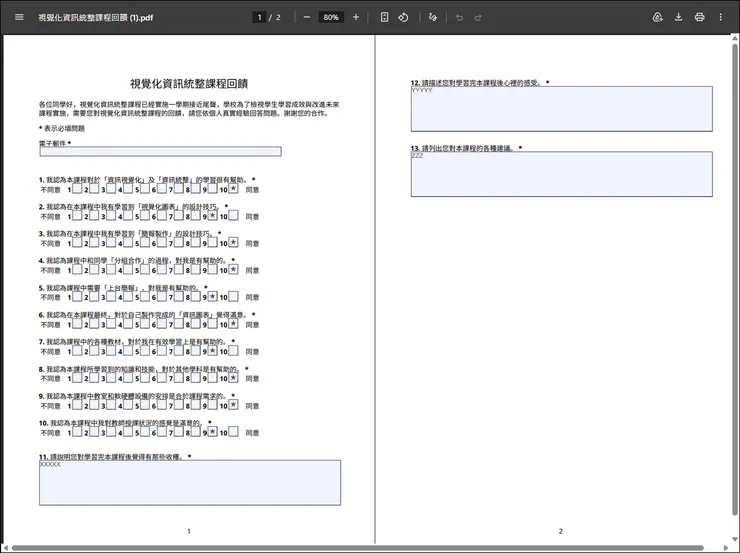Click the form title 視覺化資訊統整課程回饋
Screen dimensions: 740x553
coord(189,84)
